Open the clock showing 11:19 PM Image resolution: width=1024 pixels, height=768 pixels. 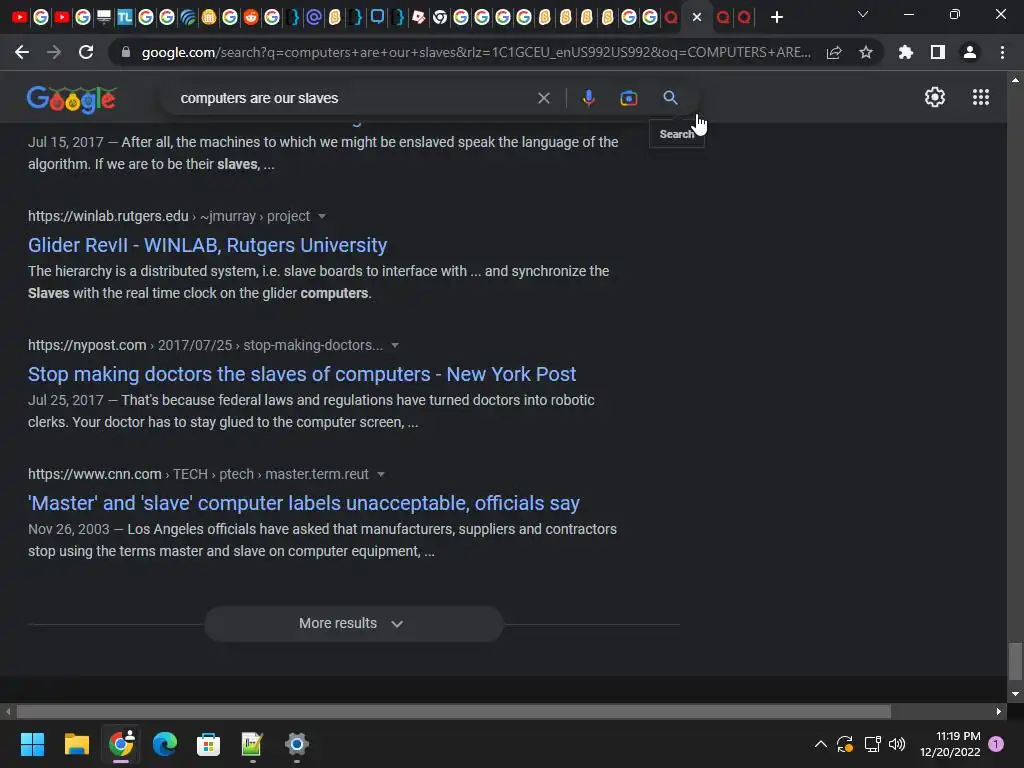click(x=950, y=744)
